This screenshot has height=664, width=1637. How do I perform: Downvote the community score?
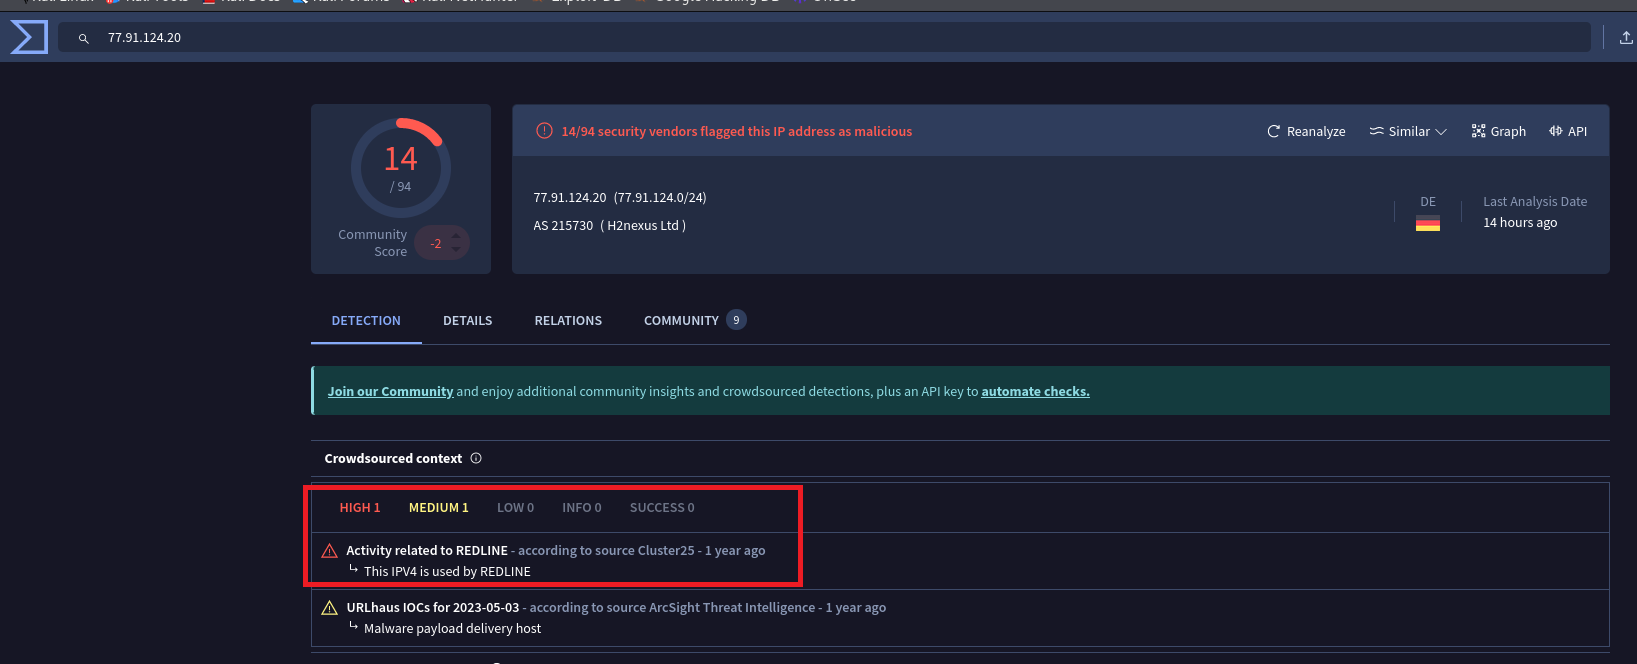pos(457,249)
